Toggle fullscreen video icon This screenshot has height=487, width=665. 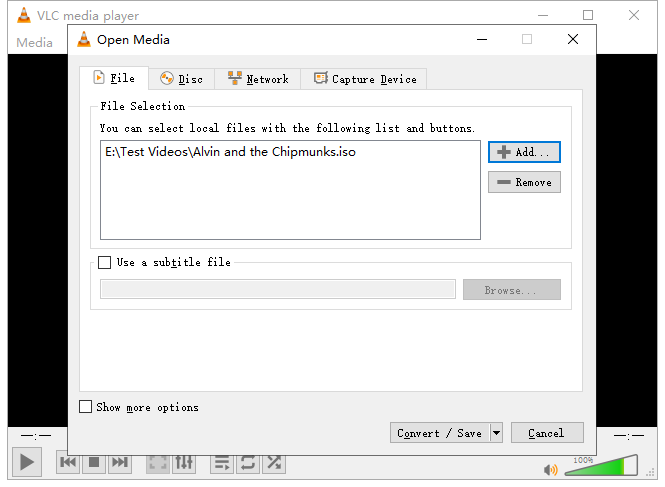(158, 463)
